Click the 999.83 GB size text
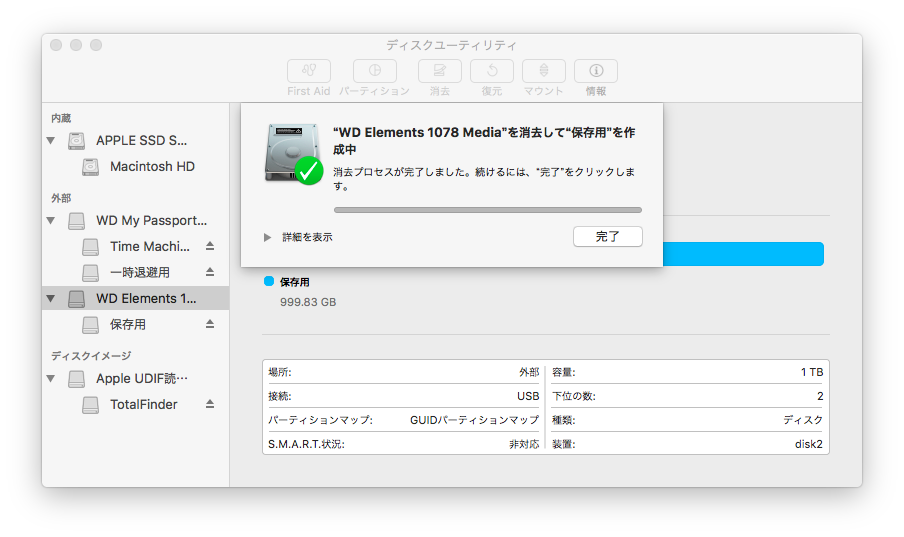 tap(308, 302)
